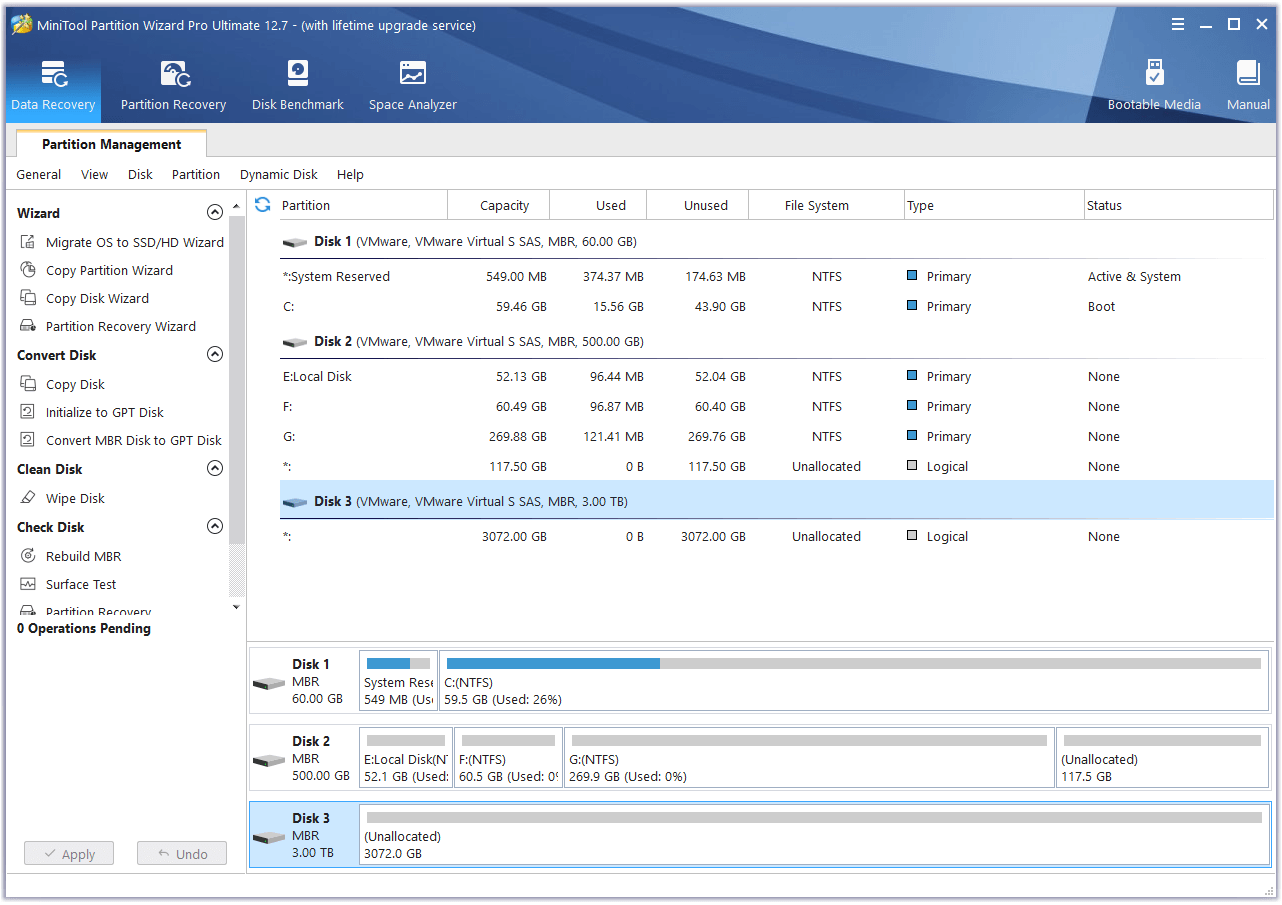Sort by File System column header
1282x905 pixels.
point(826,205)
